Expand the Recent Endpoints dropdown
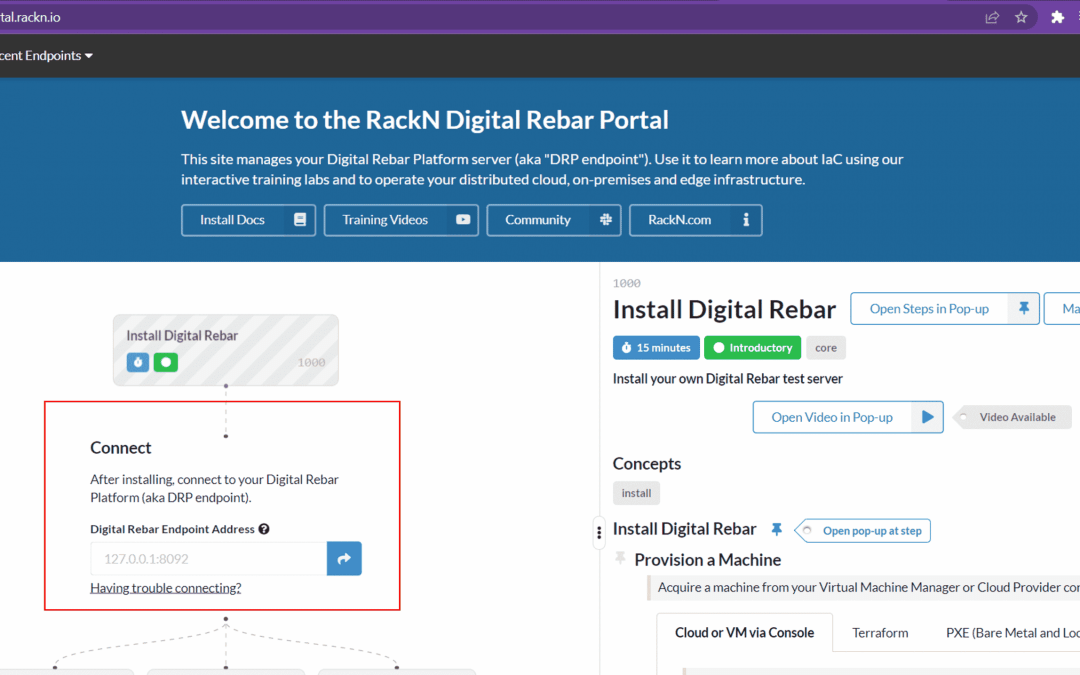Image resolution: width=1080 pixels, height=675 pixels. pos(46,55)
